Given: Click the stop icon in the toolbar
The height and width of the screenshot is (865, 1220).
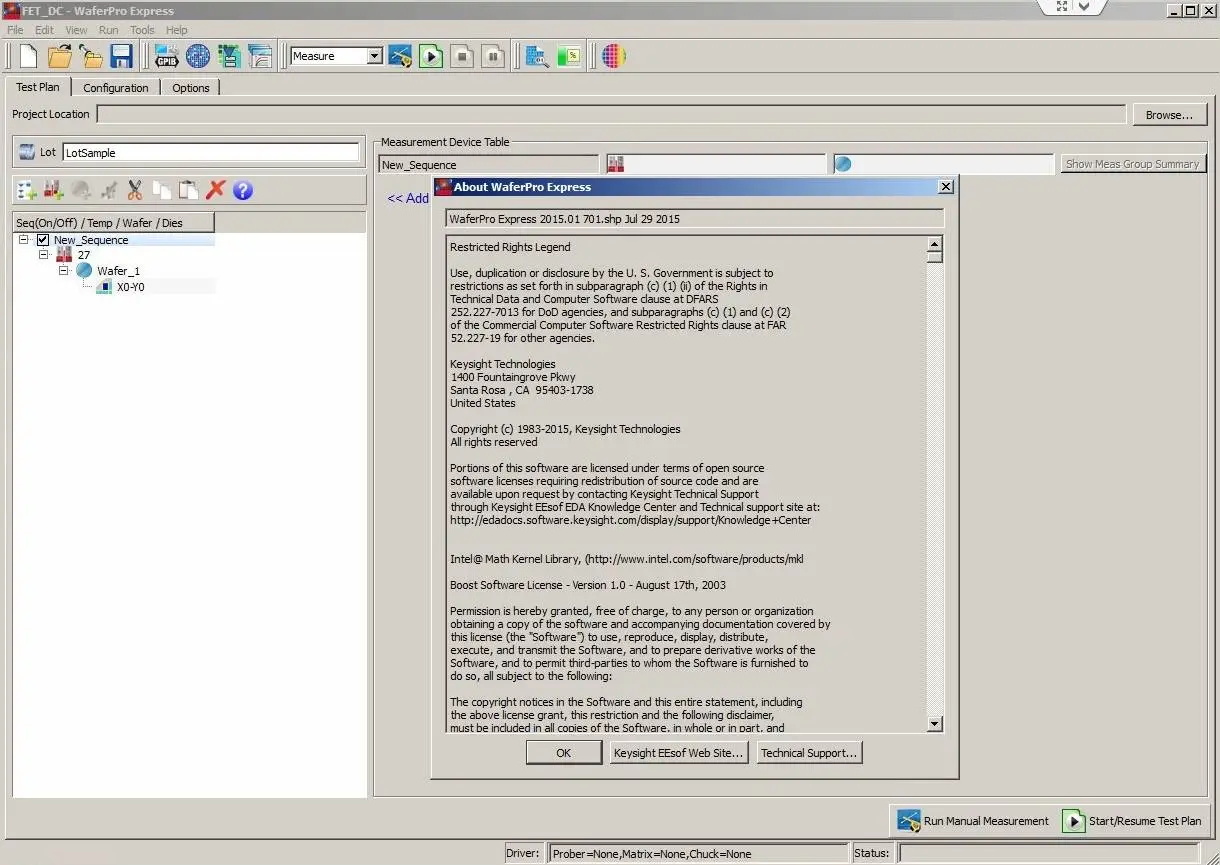Looking at the screenshot, I should tap(462, 56).
